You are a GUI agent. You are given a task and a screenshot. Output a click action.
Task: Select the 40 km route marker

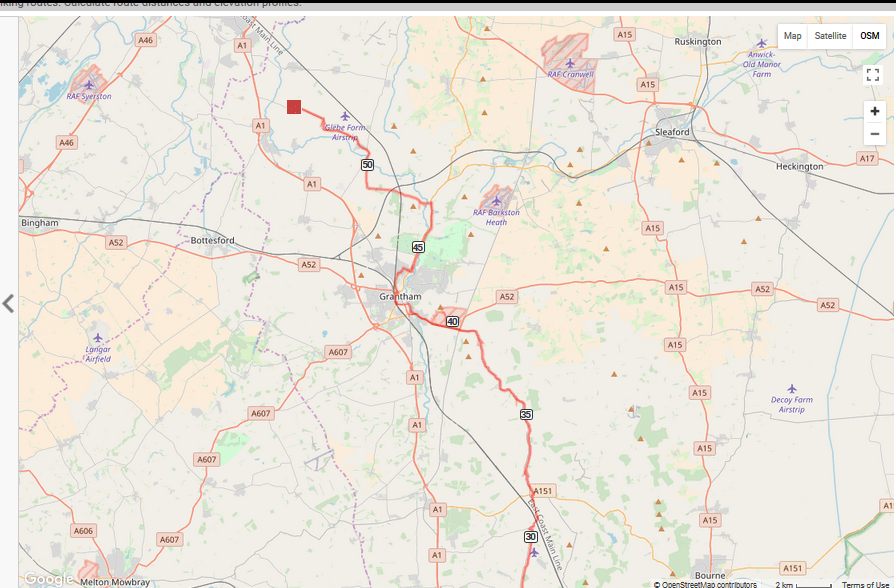pos(452,322)
